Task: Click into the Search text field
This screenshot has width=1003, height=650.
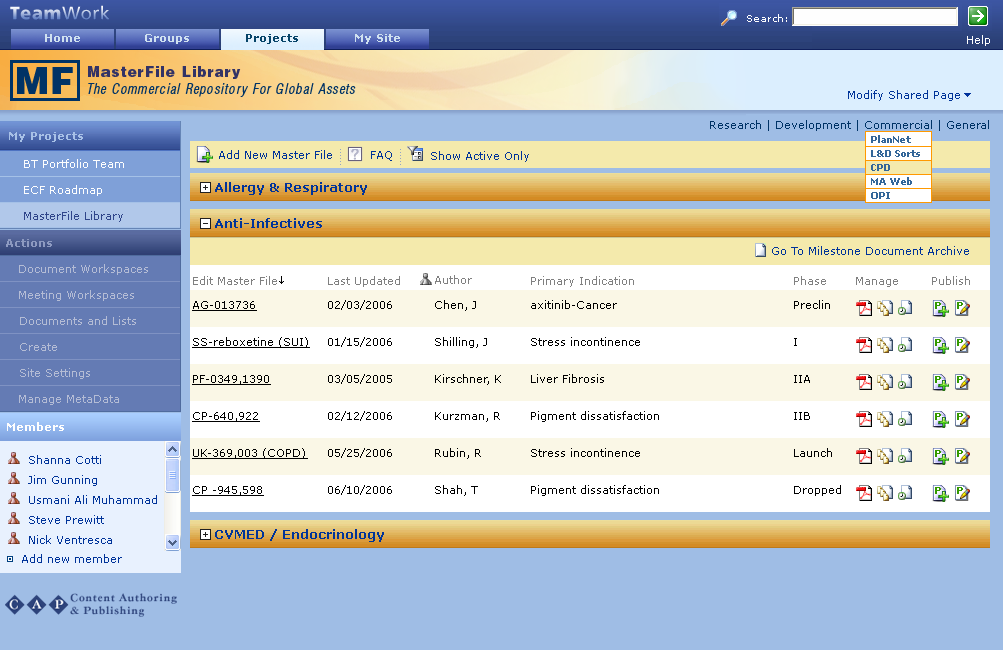Action: pyautogui.click(x=875, y=17)
